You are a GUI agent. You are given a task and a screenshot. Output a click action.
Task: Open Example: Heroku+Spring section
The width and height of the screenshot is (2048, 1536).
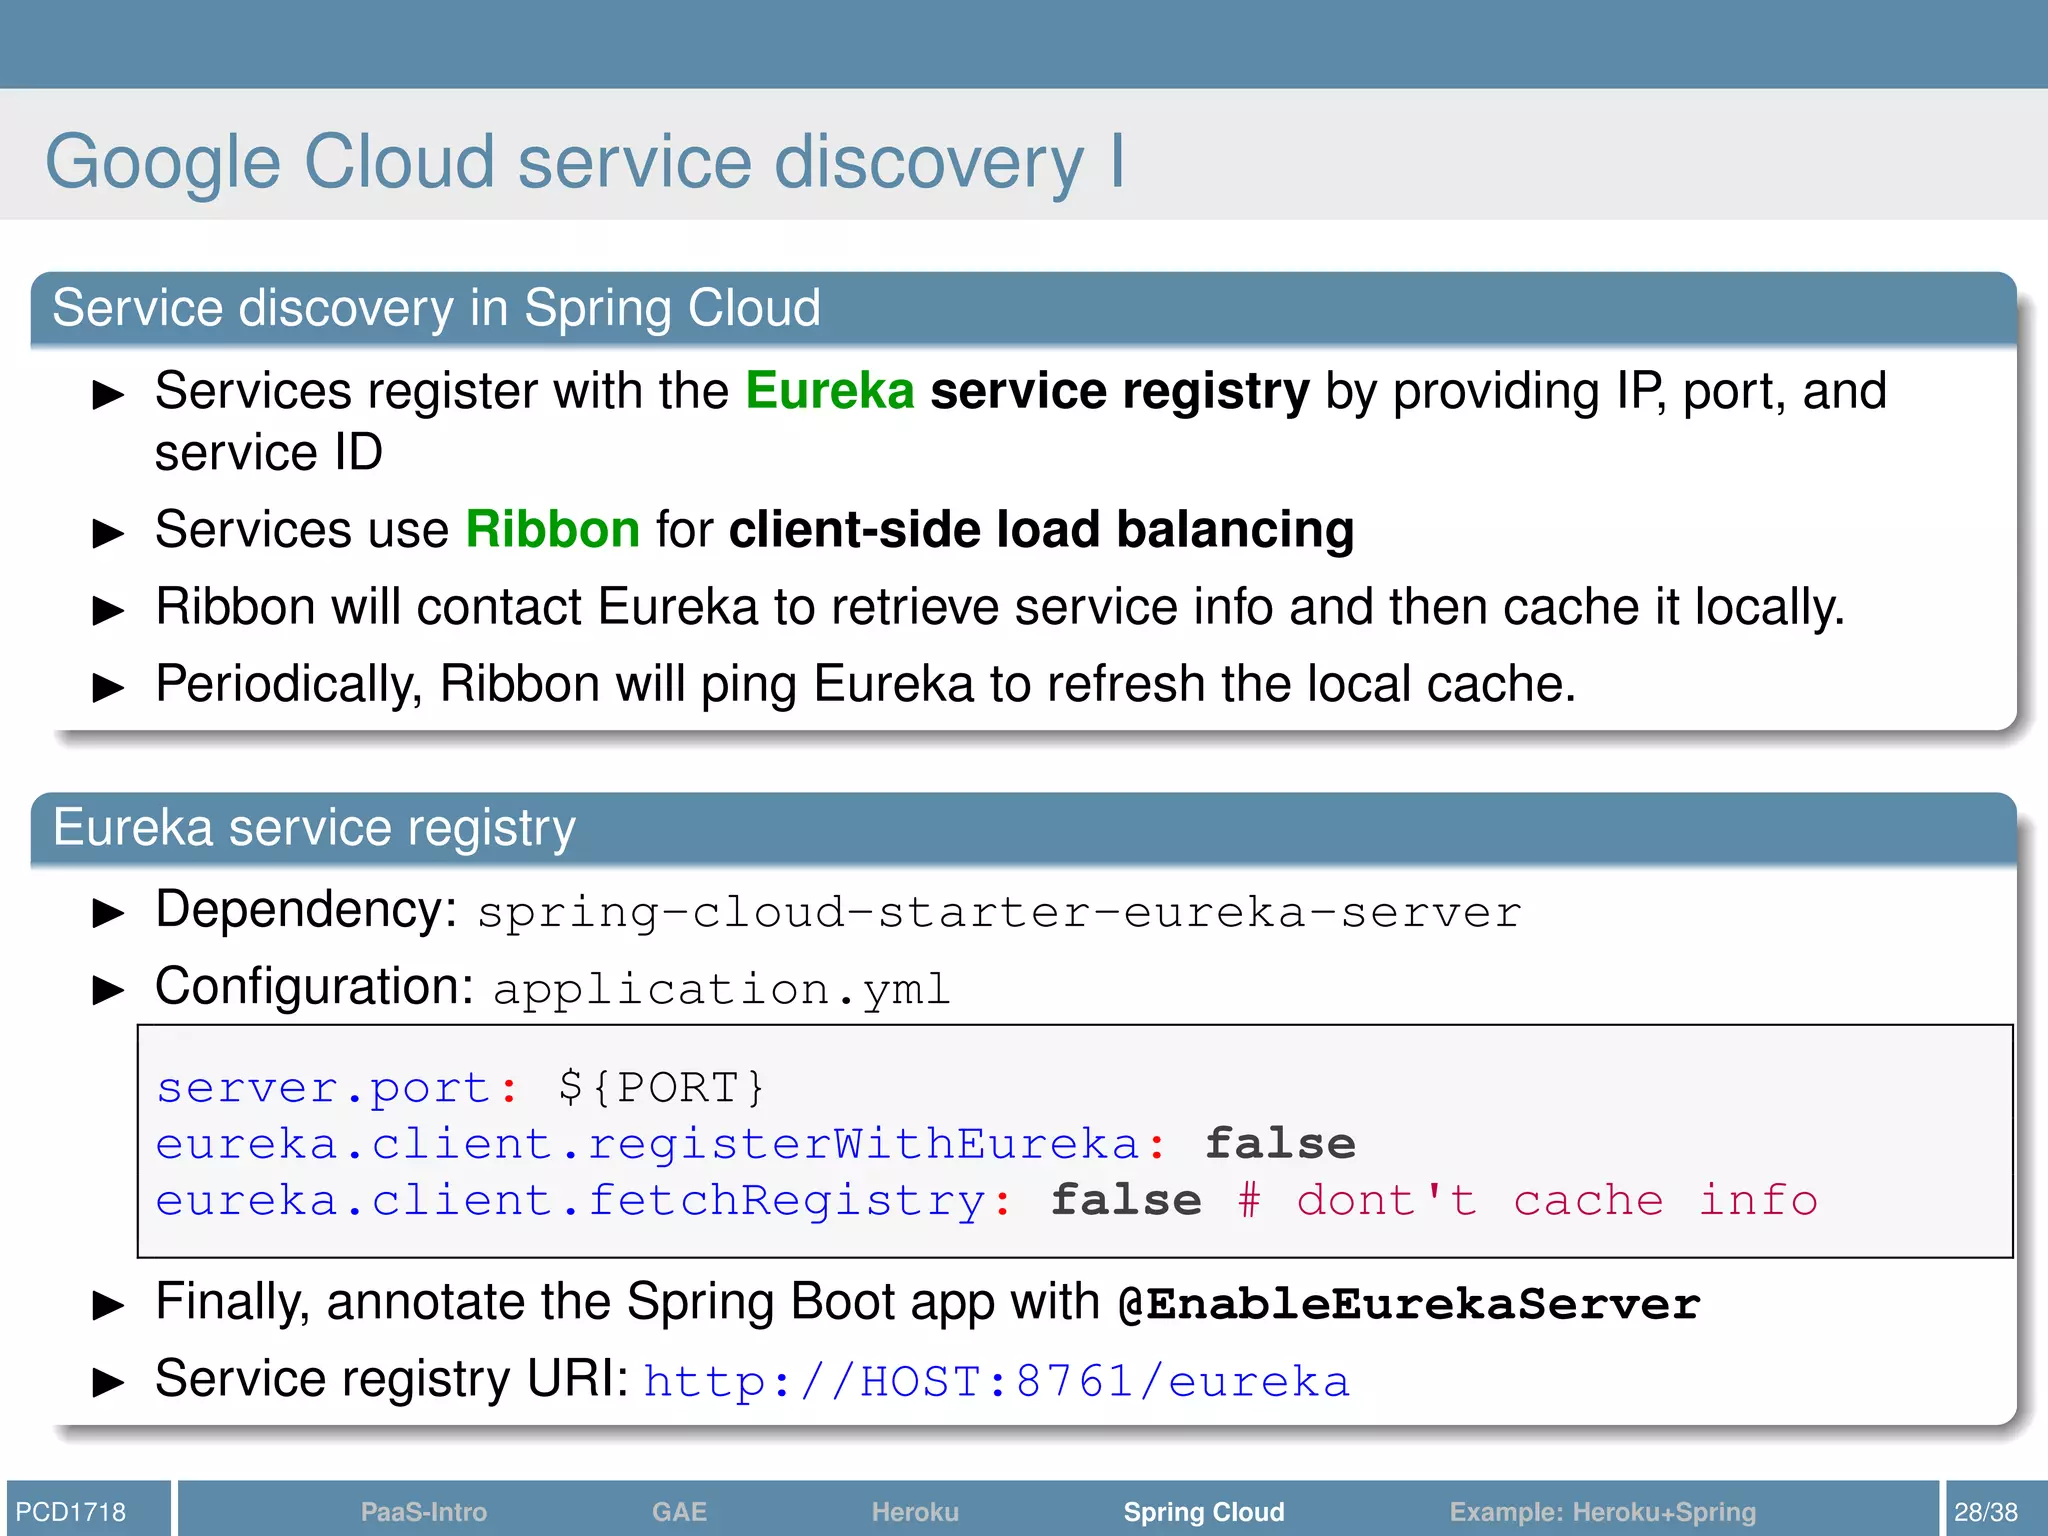click(1603, 1511)
